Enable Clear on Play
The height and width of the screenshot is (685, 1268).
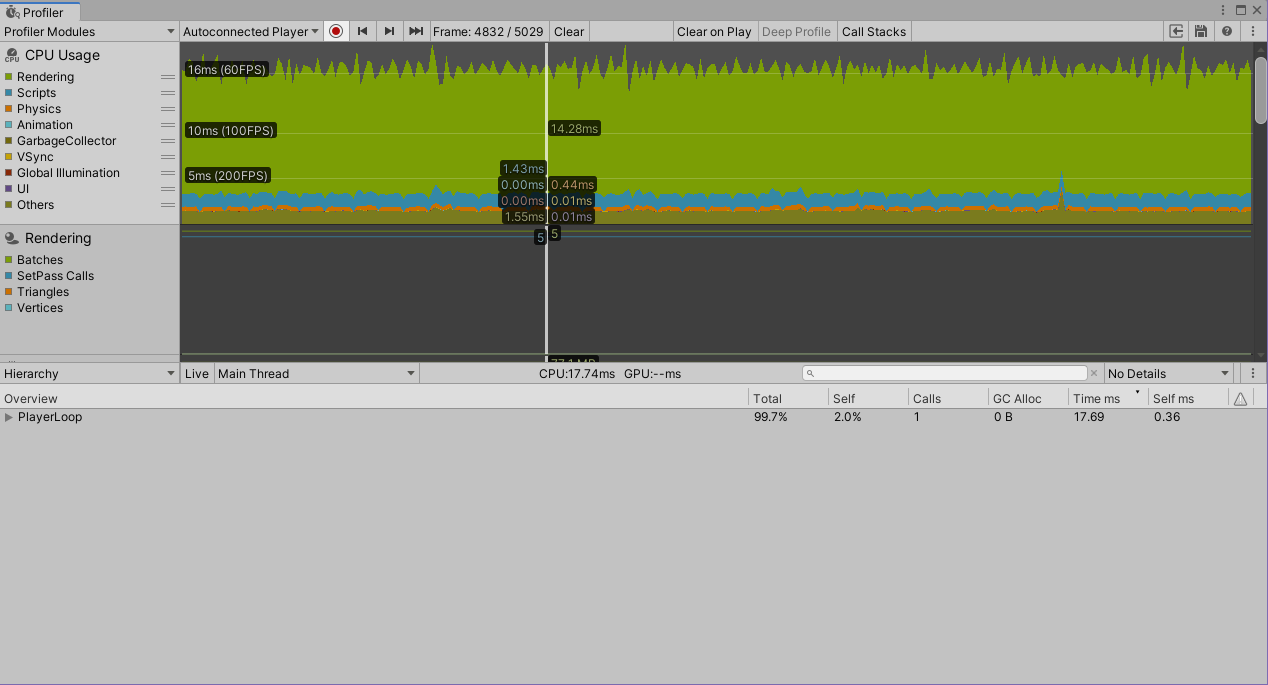click(x=714, y=31)
